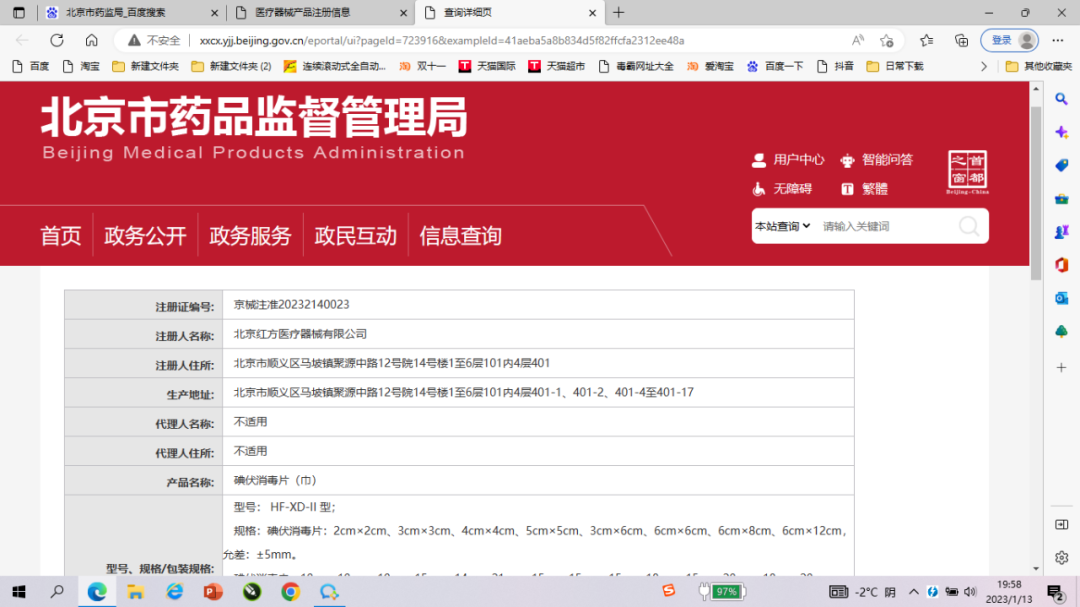Add this page to favorites star icon

click(886, 40)
